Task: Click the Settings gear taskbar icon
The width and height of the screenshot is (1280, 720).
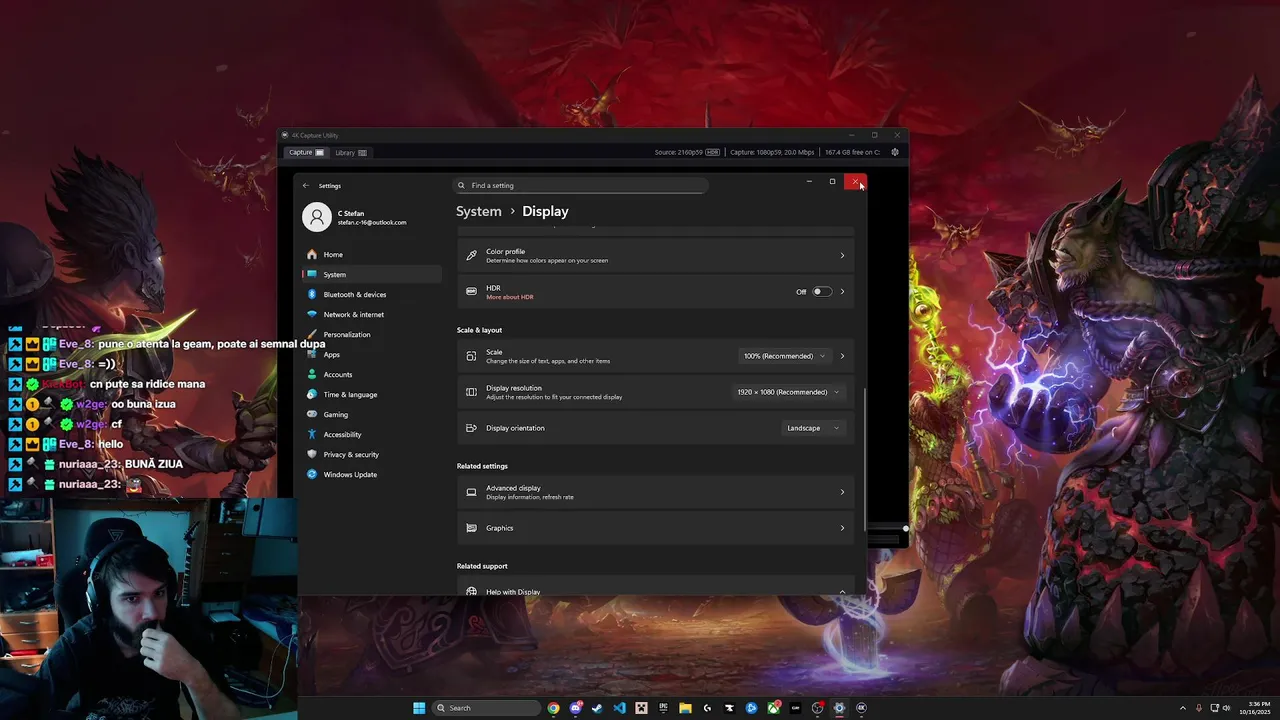Action: [x=839, y=708]
